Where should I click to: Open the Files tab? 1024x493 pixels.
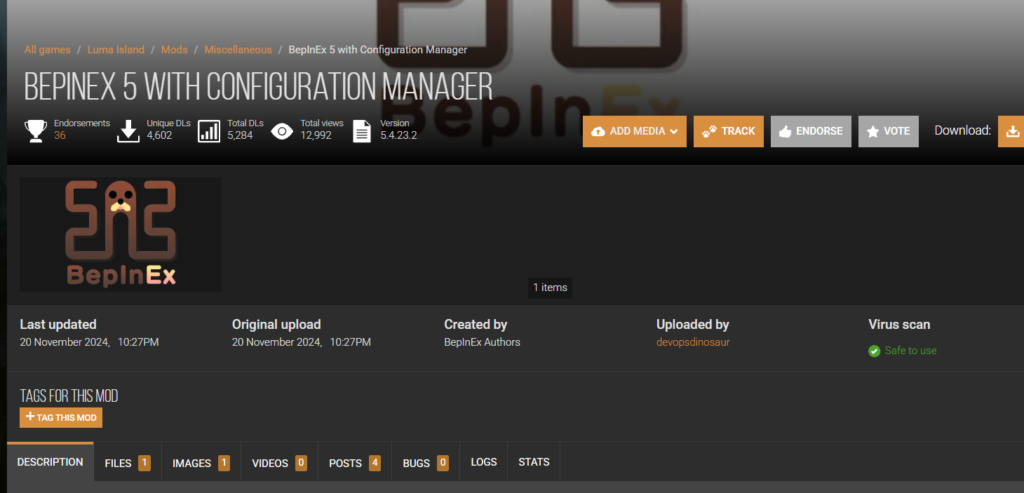[127, 463]
